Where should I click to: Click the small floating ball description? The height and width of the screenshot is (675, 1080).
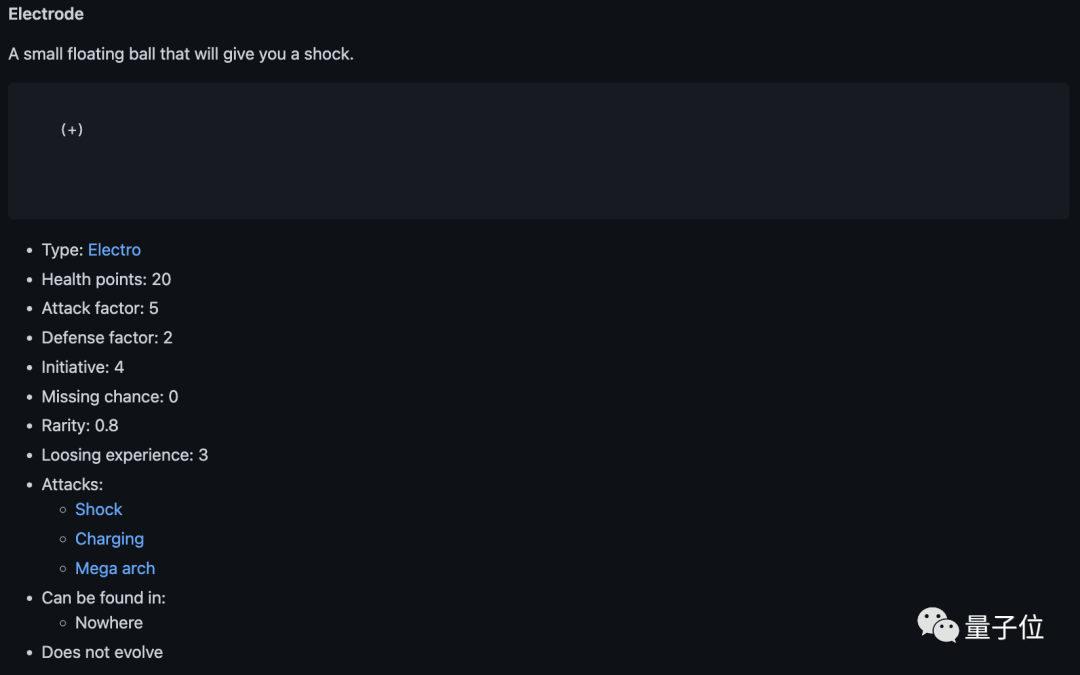coord(181,54)
